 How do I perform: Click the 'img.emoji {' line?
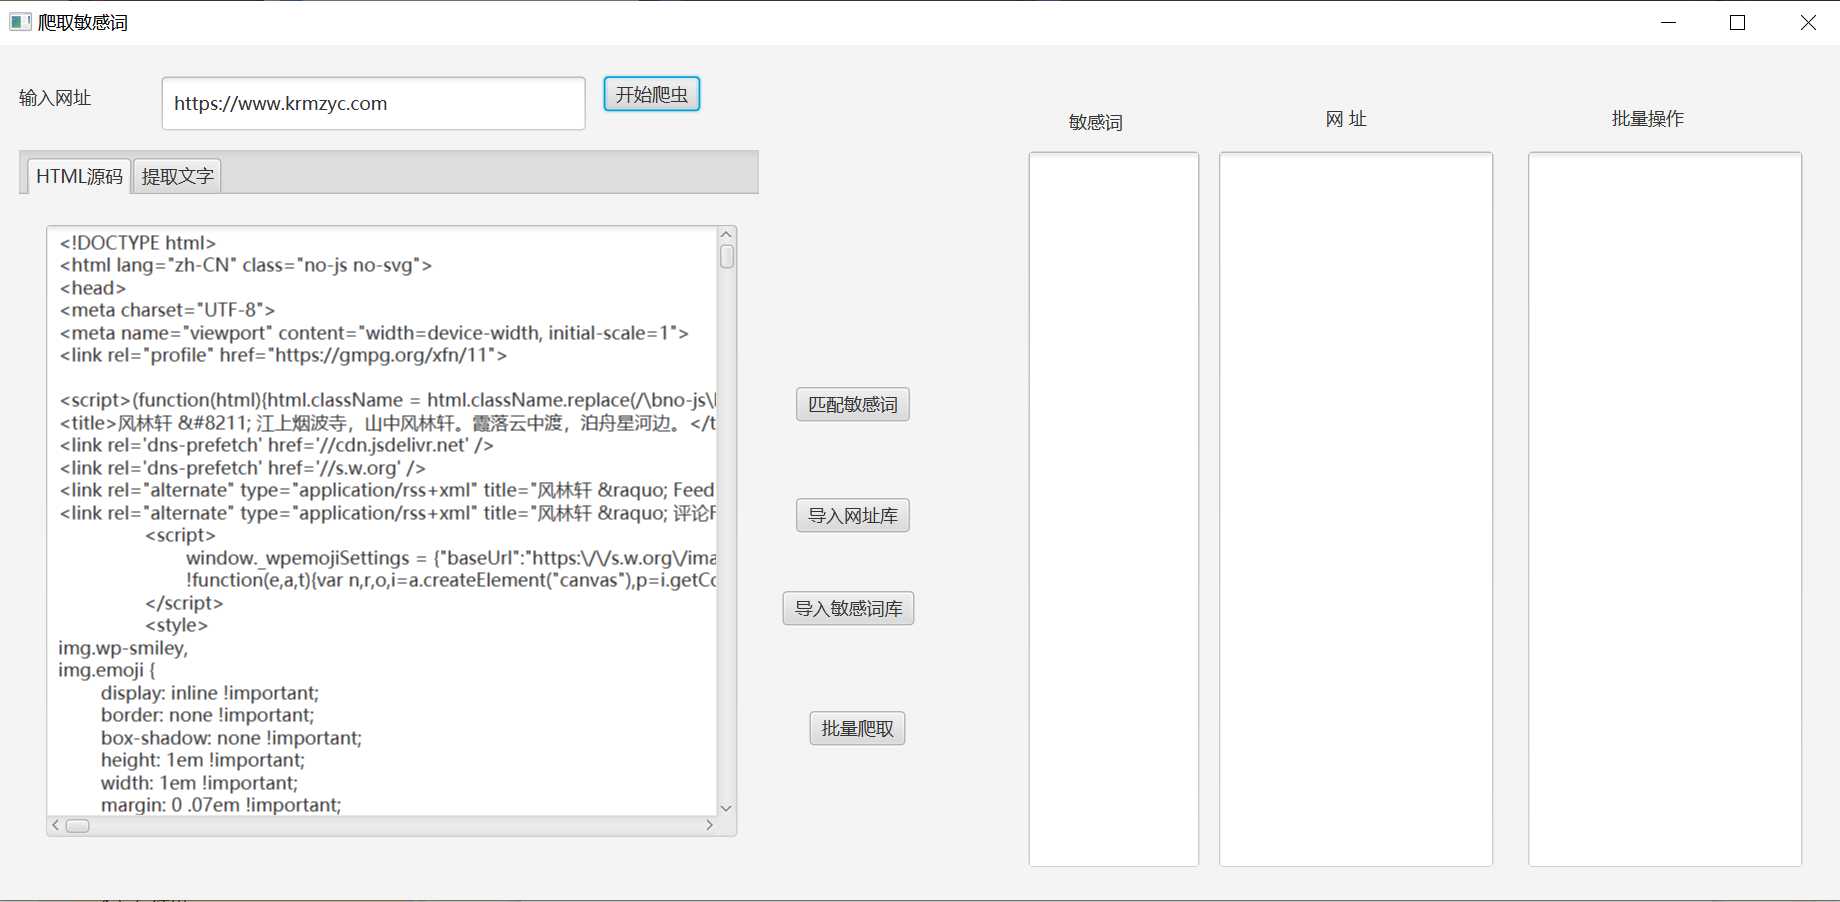pyautogui.click(x=107, y=670)
